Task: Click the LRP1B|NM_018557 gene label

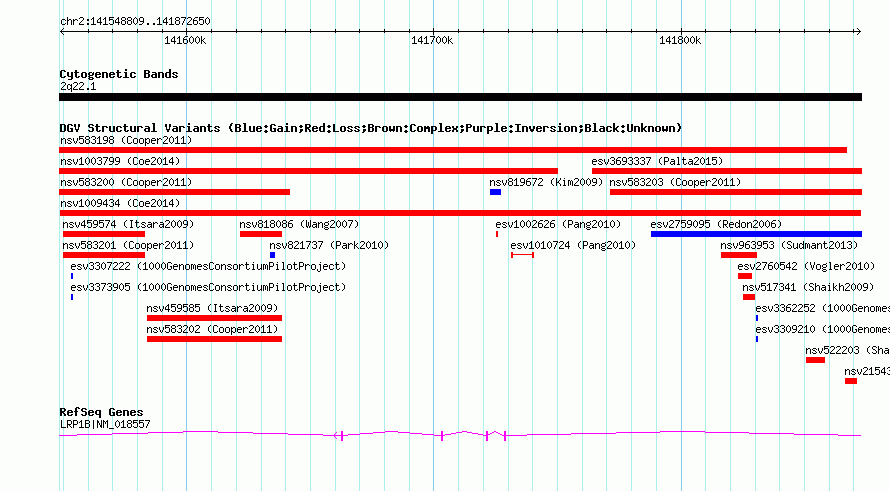Action: pos(105,424)
